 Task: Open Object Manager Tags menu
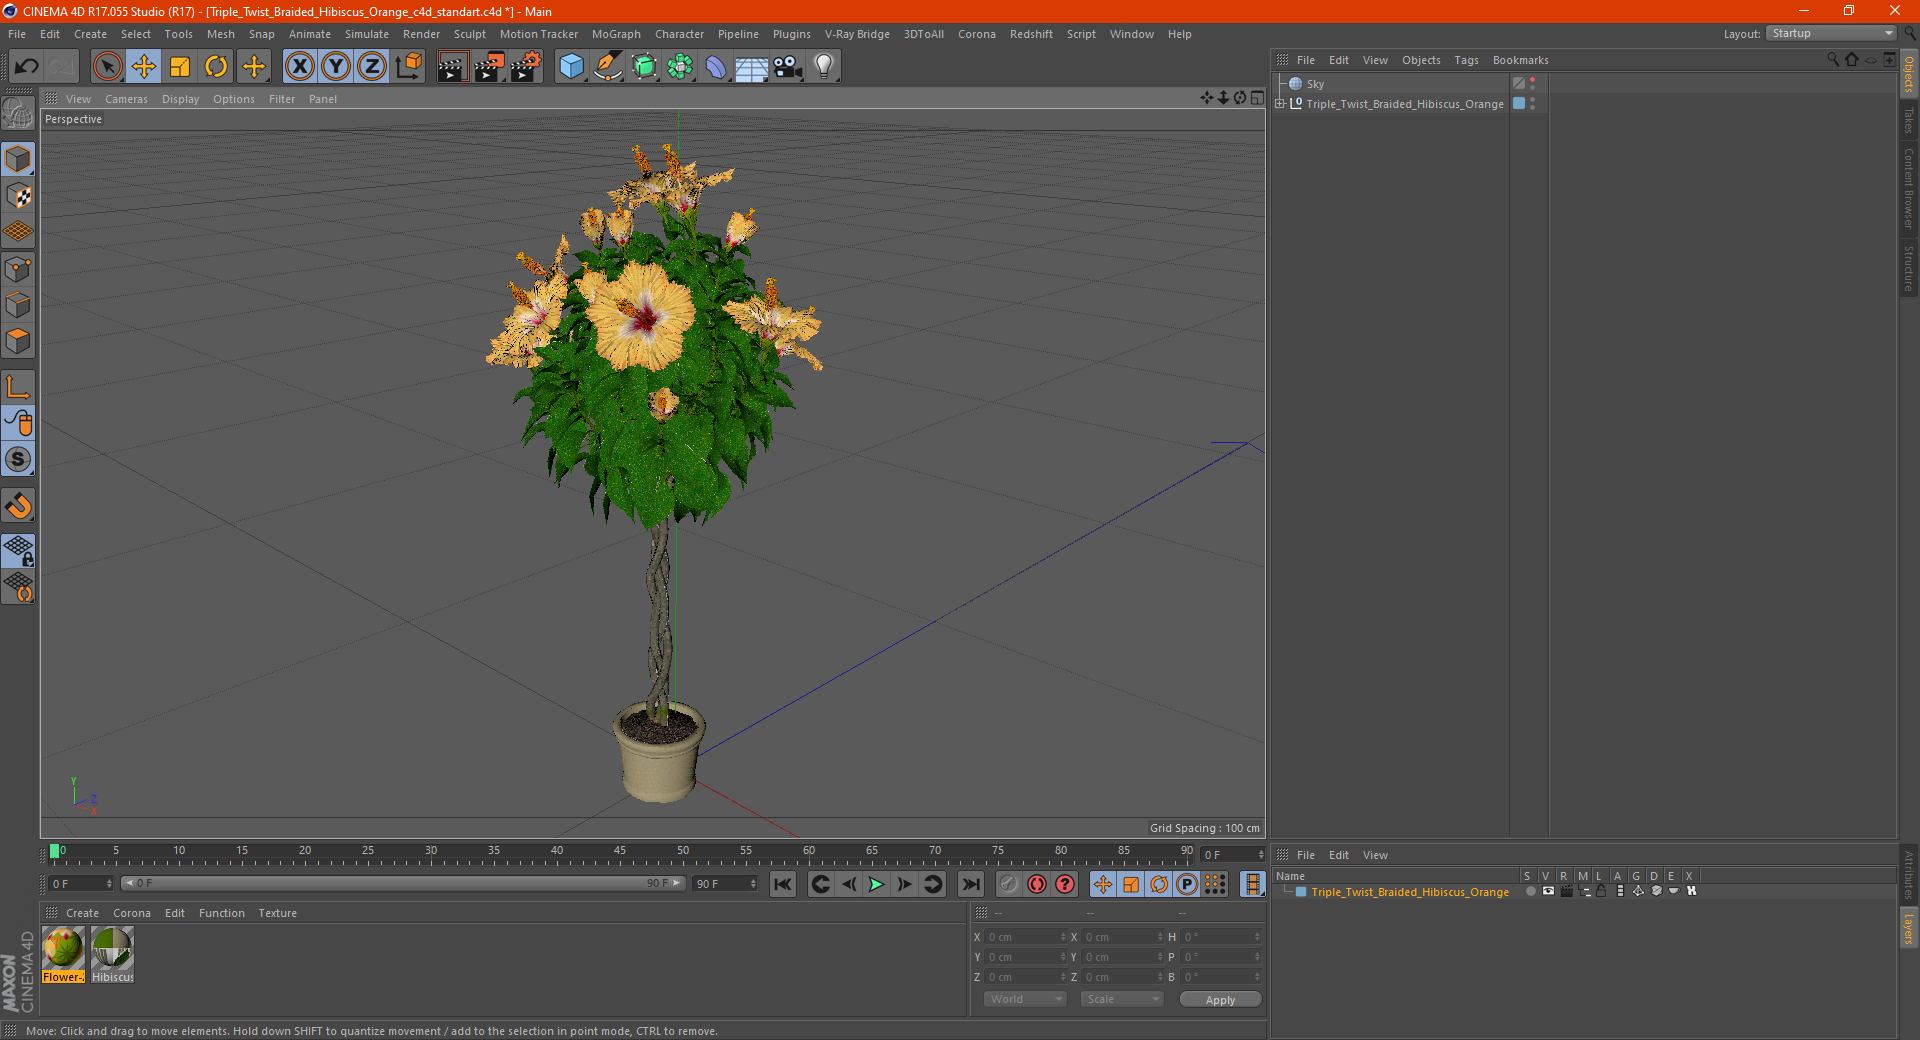[1466, 60]
